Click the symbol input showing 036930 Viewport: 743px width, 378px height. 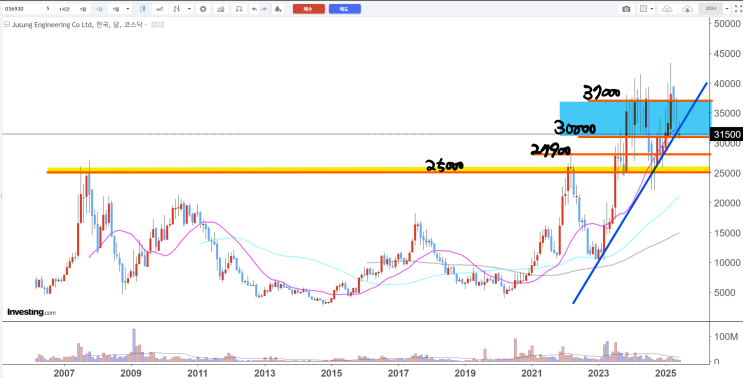[22, 9]
